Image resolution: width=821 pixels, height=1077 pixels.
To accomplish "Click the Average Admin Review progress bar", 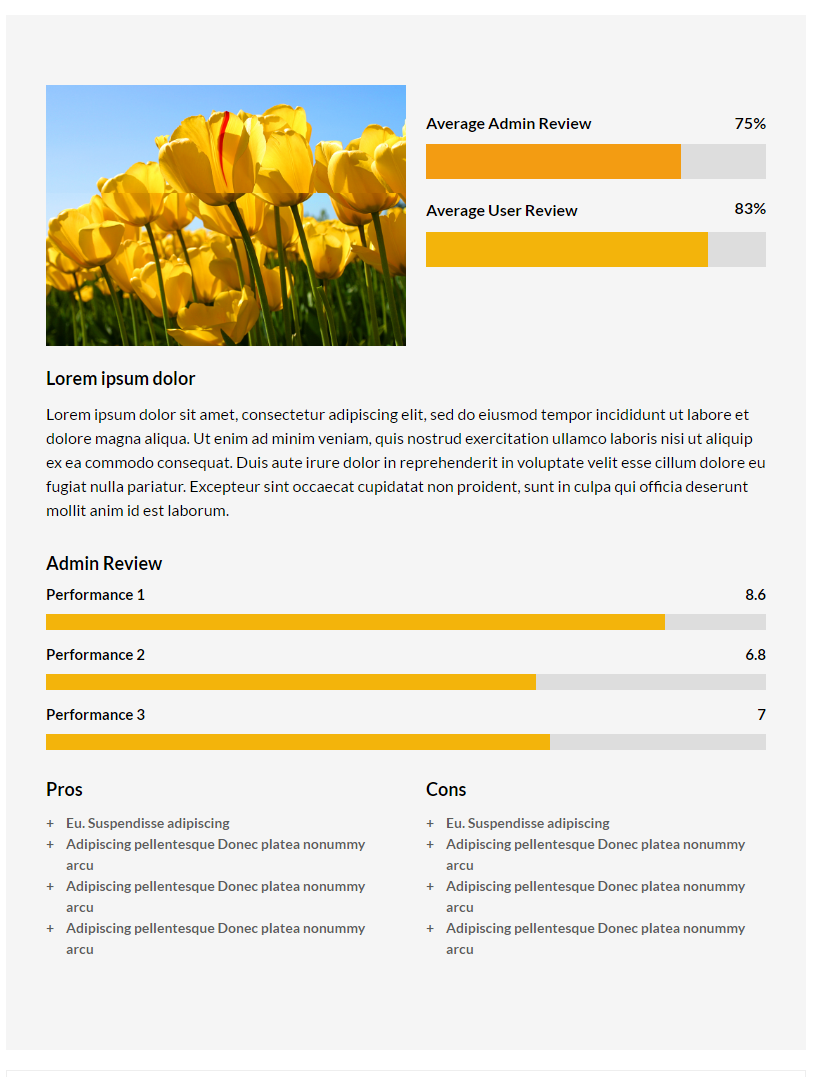I will tap(596, 161).
